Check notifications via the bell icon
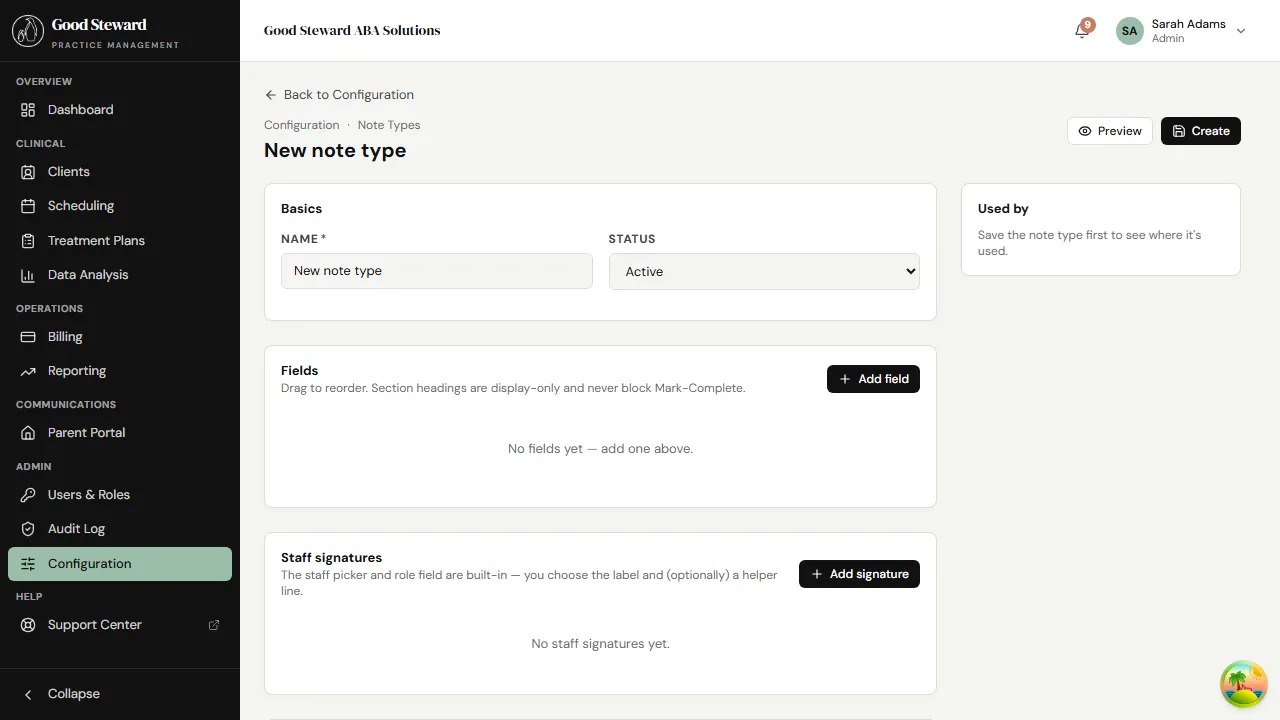1280x720 pixels. pyautogui.click(x=1080, y=31)
